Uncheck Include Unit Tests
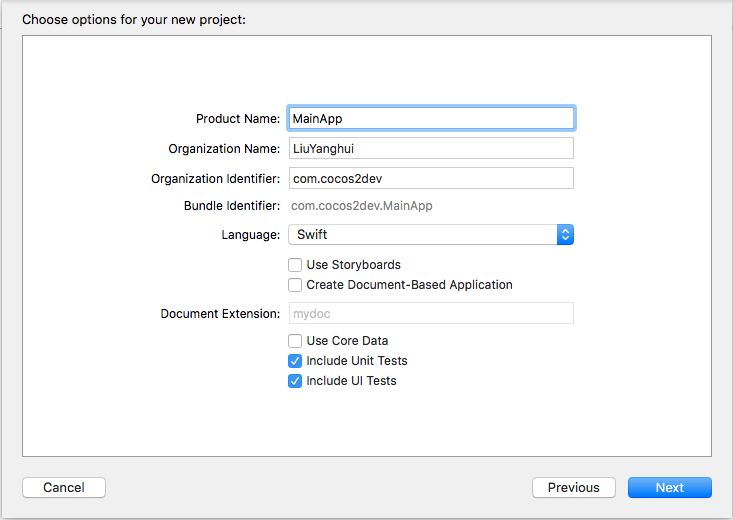Viewport: 733px width, 520px height. click(295, 361)
